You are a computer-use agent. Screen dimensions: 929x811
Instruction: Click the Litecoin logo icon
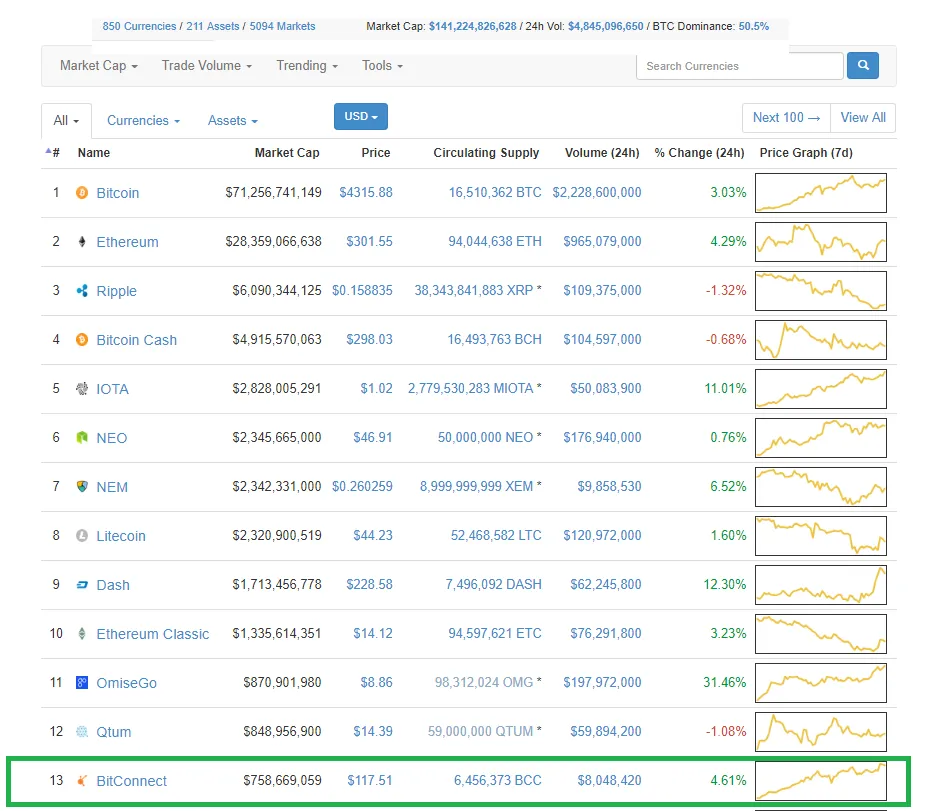point(82,536)
